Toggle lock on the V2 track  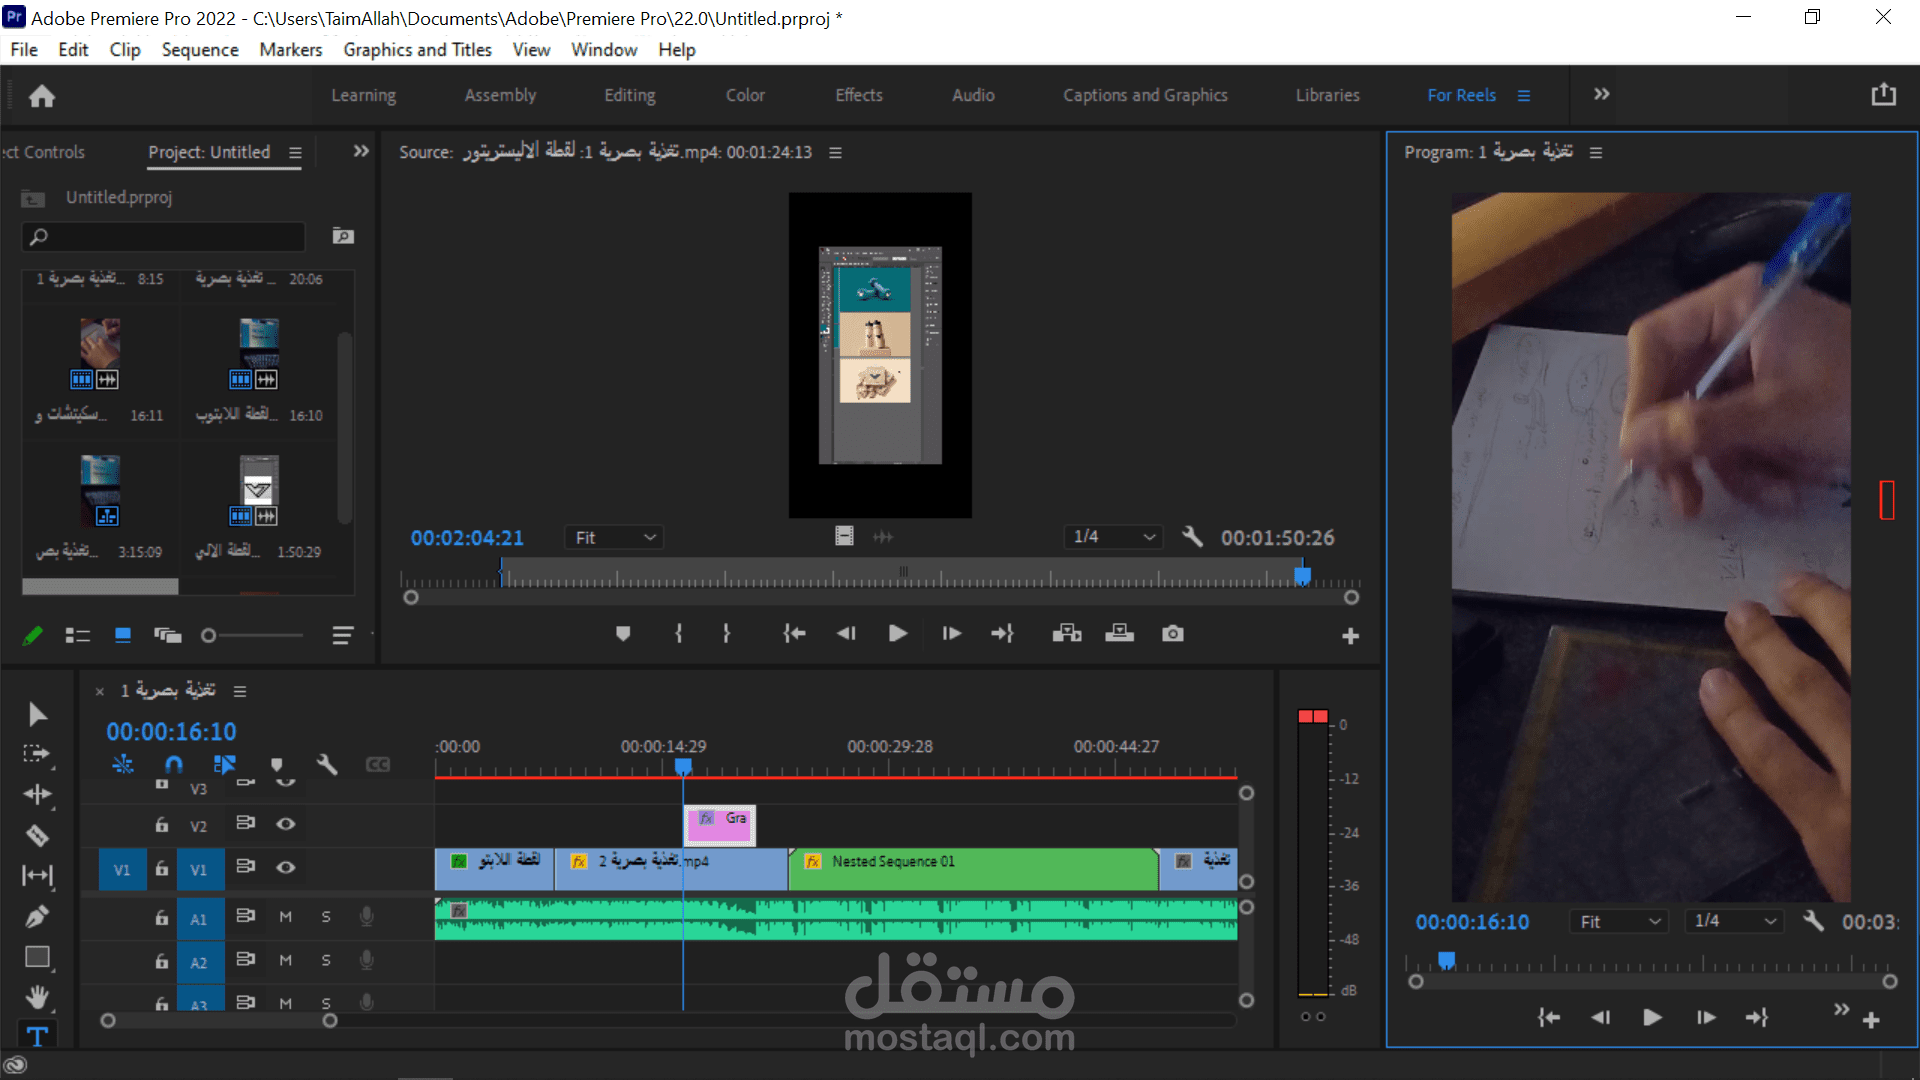coord(162,825)
